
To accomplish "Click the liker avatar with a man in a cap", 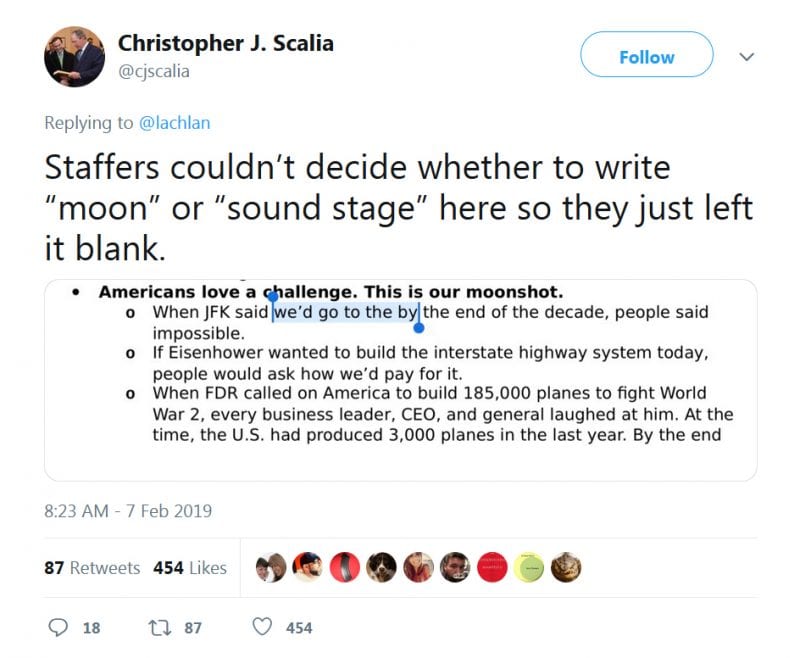I will click(308, 567).
